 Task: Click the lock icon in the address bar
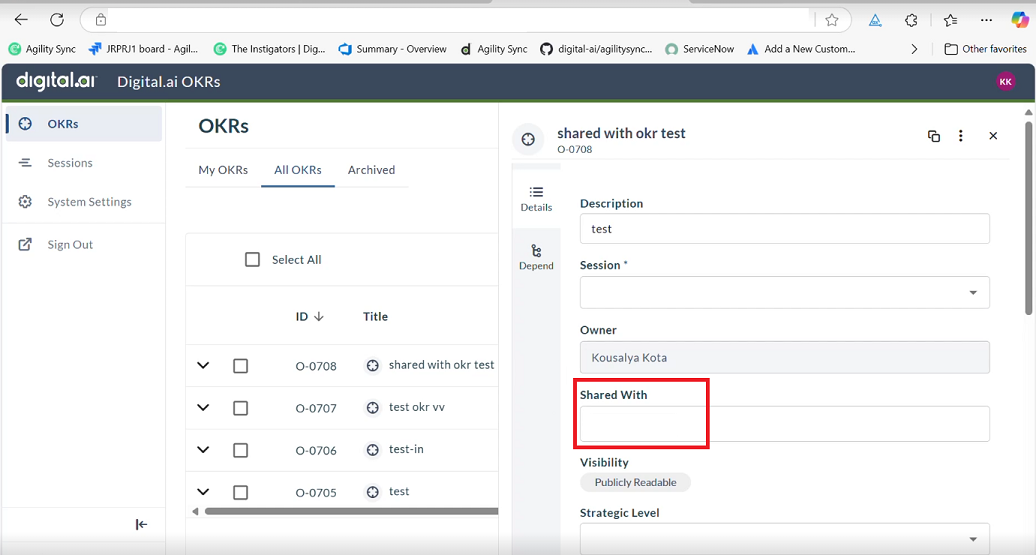coord(100,20)
